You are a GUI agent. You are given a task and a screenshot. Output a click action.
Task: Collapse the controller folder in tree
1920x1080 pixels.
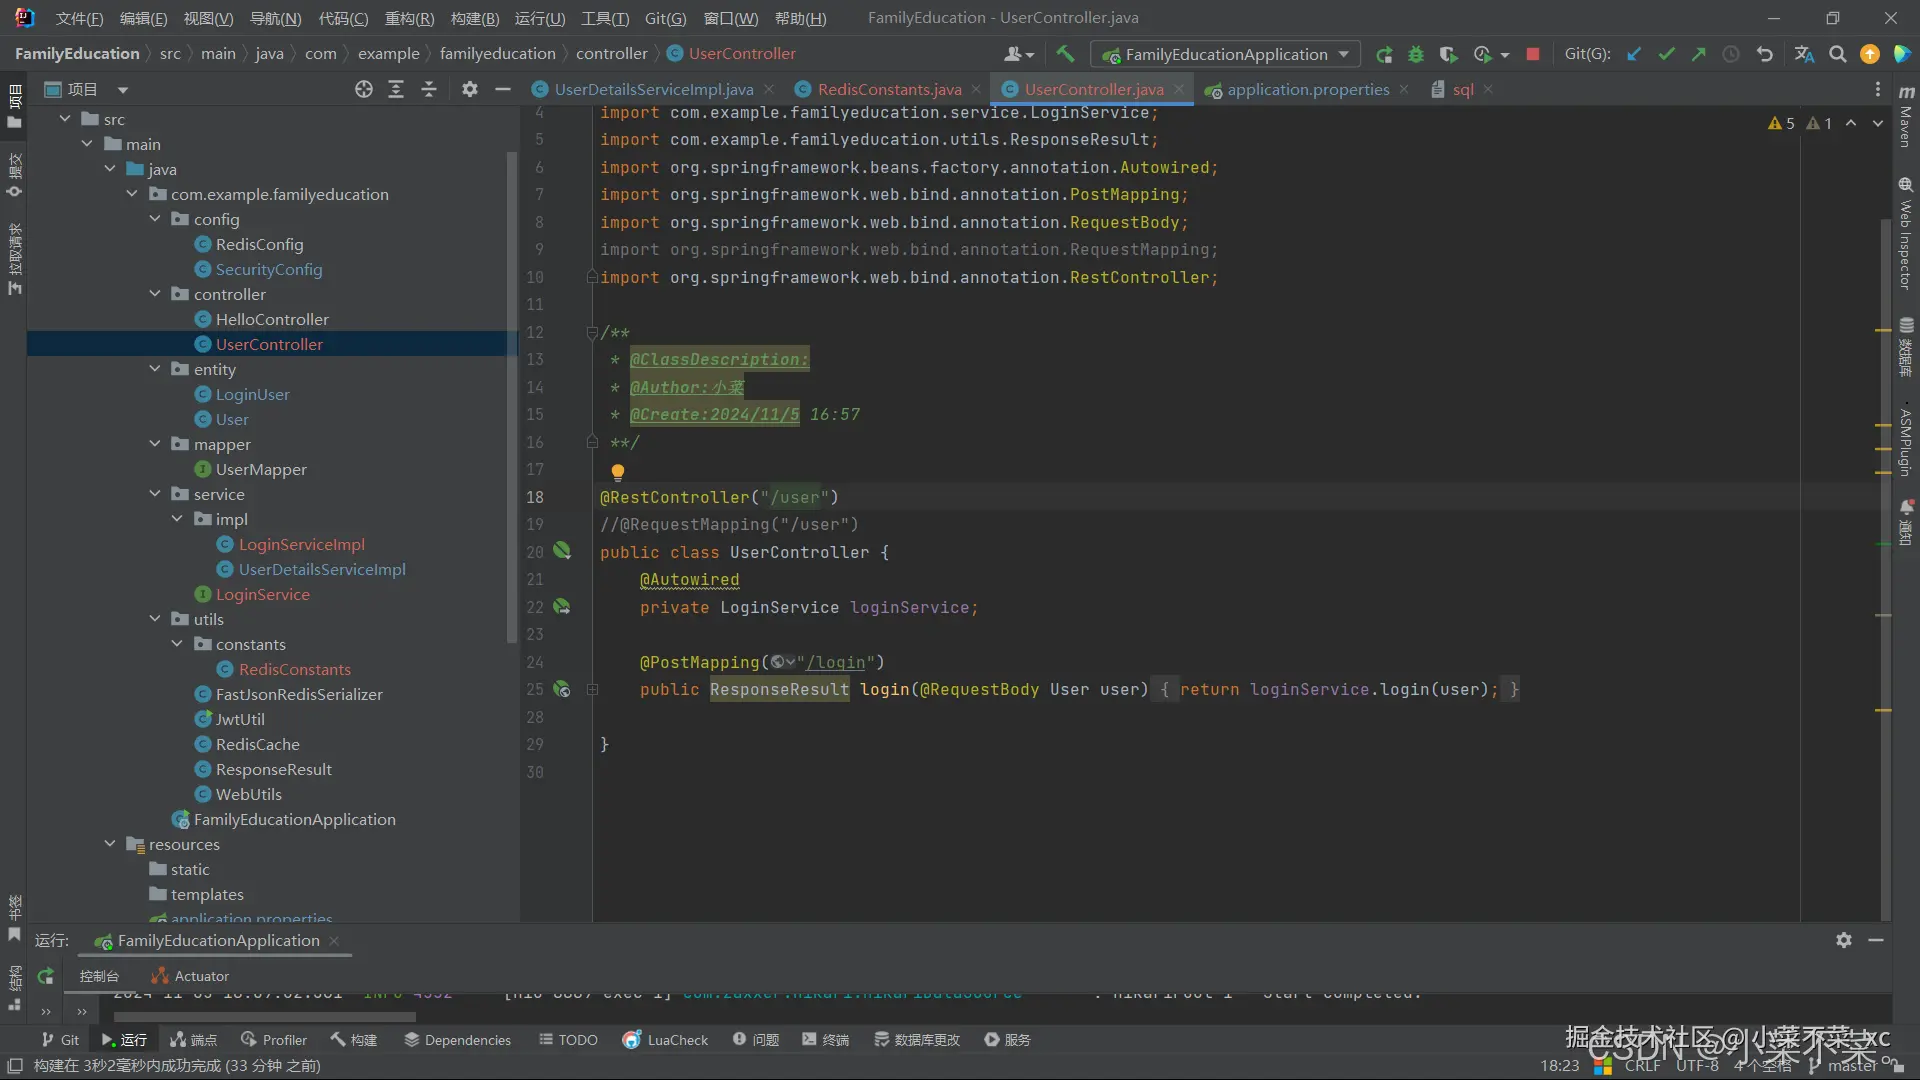pyautogui.click(x=155, y=294)
